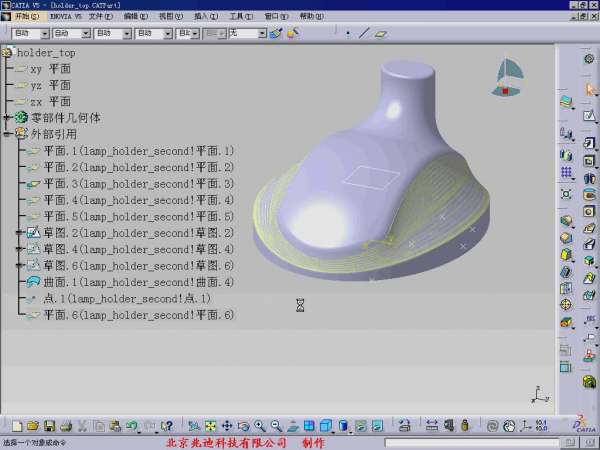Expand the 草图.2 sketch node
Viewport: 600px width, 450px height.
click(19, 233)
